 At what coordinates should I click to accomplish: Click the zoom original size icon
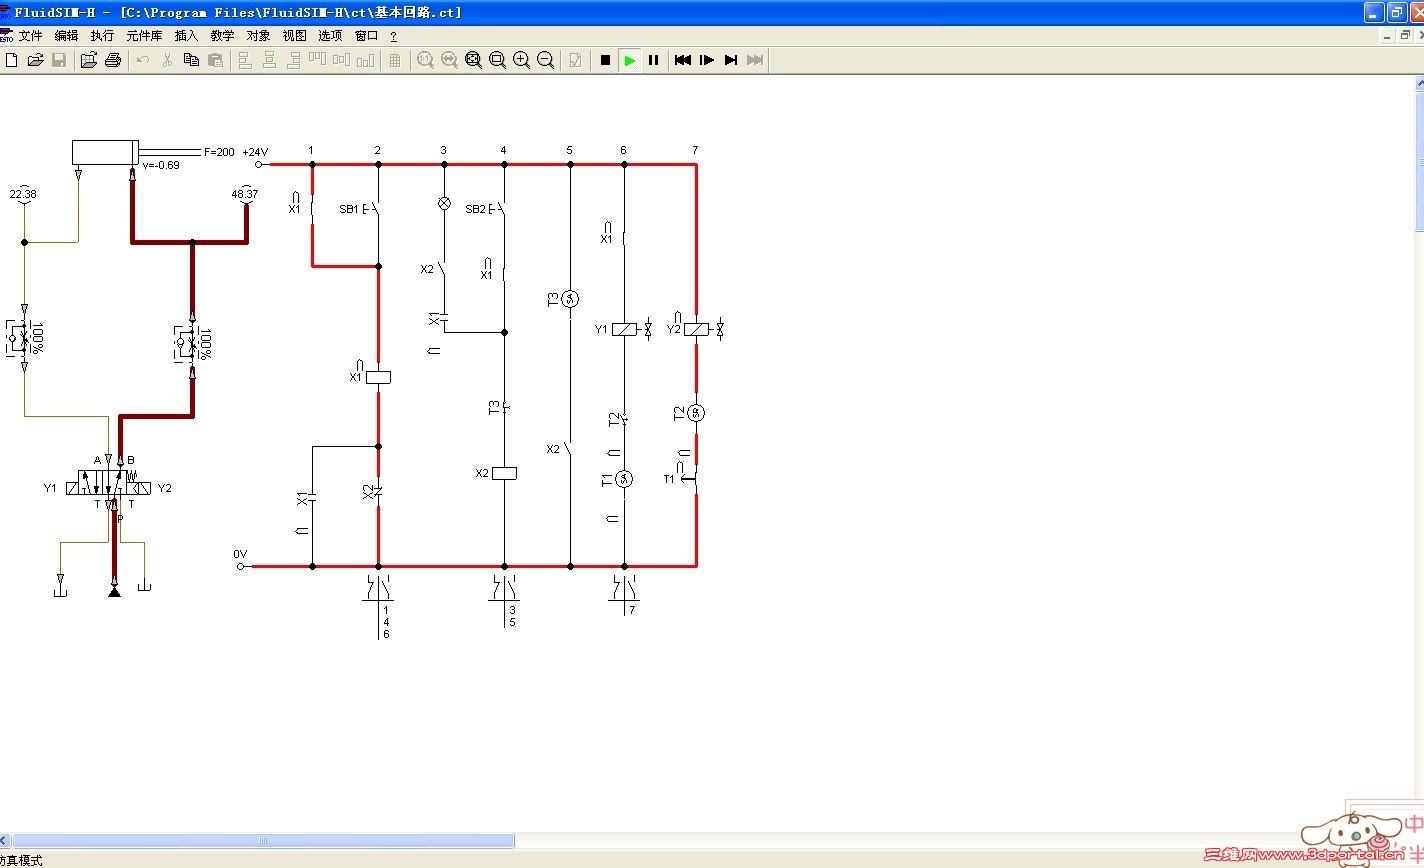[425, 60]
